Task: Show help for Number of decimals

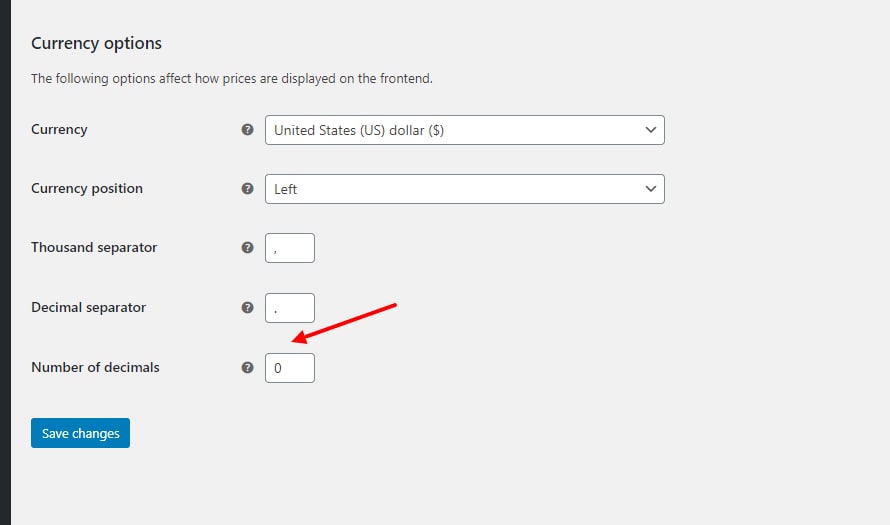Action: (248, 368)
